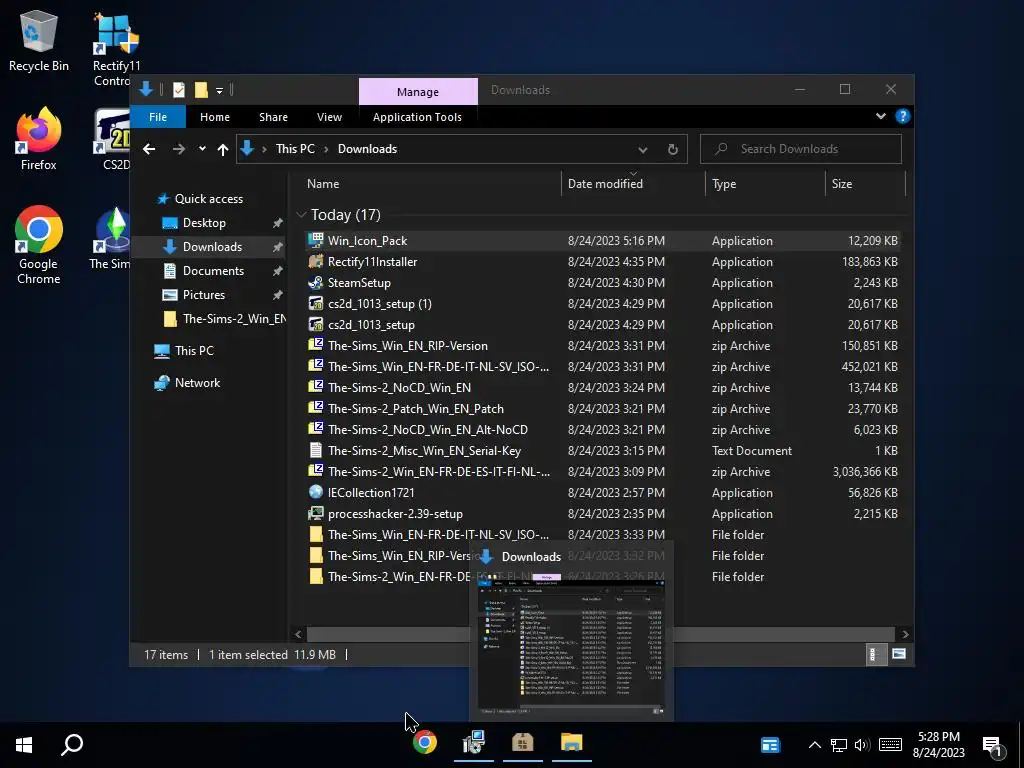Open The-Sims-2_Win_EN folder in sidebar
This screenshot has width=1024, height=768.
point(224,319)
